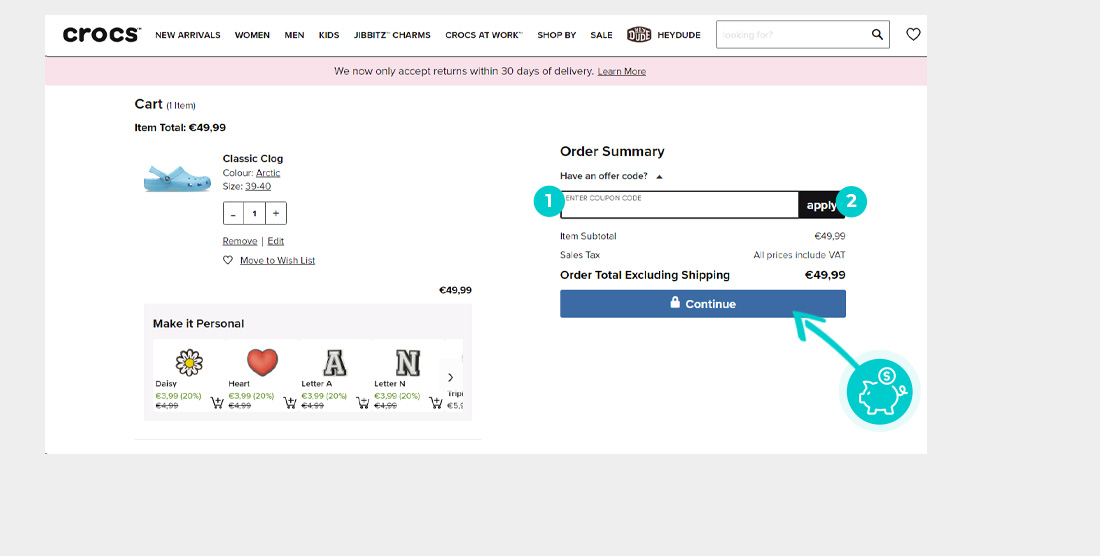Screen dimensions: 1100x556
Task: Apply the coupon code
Action: (821, 205)
